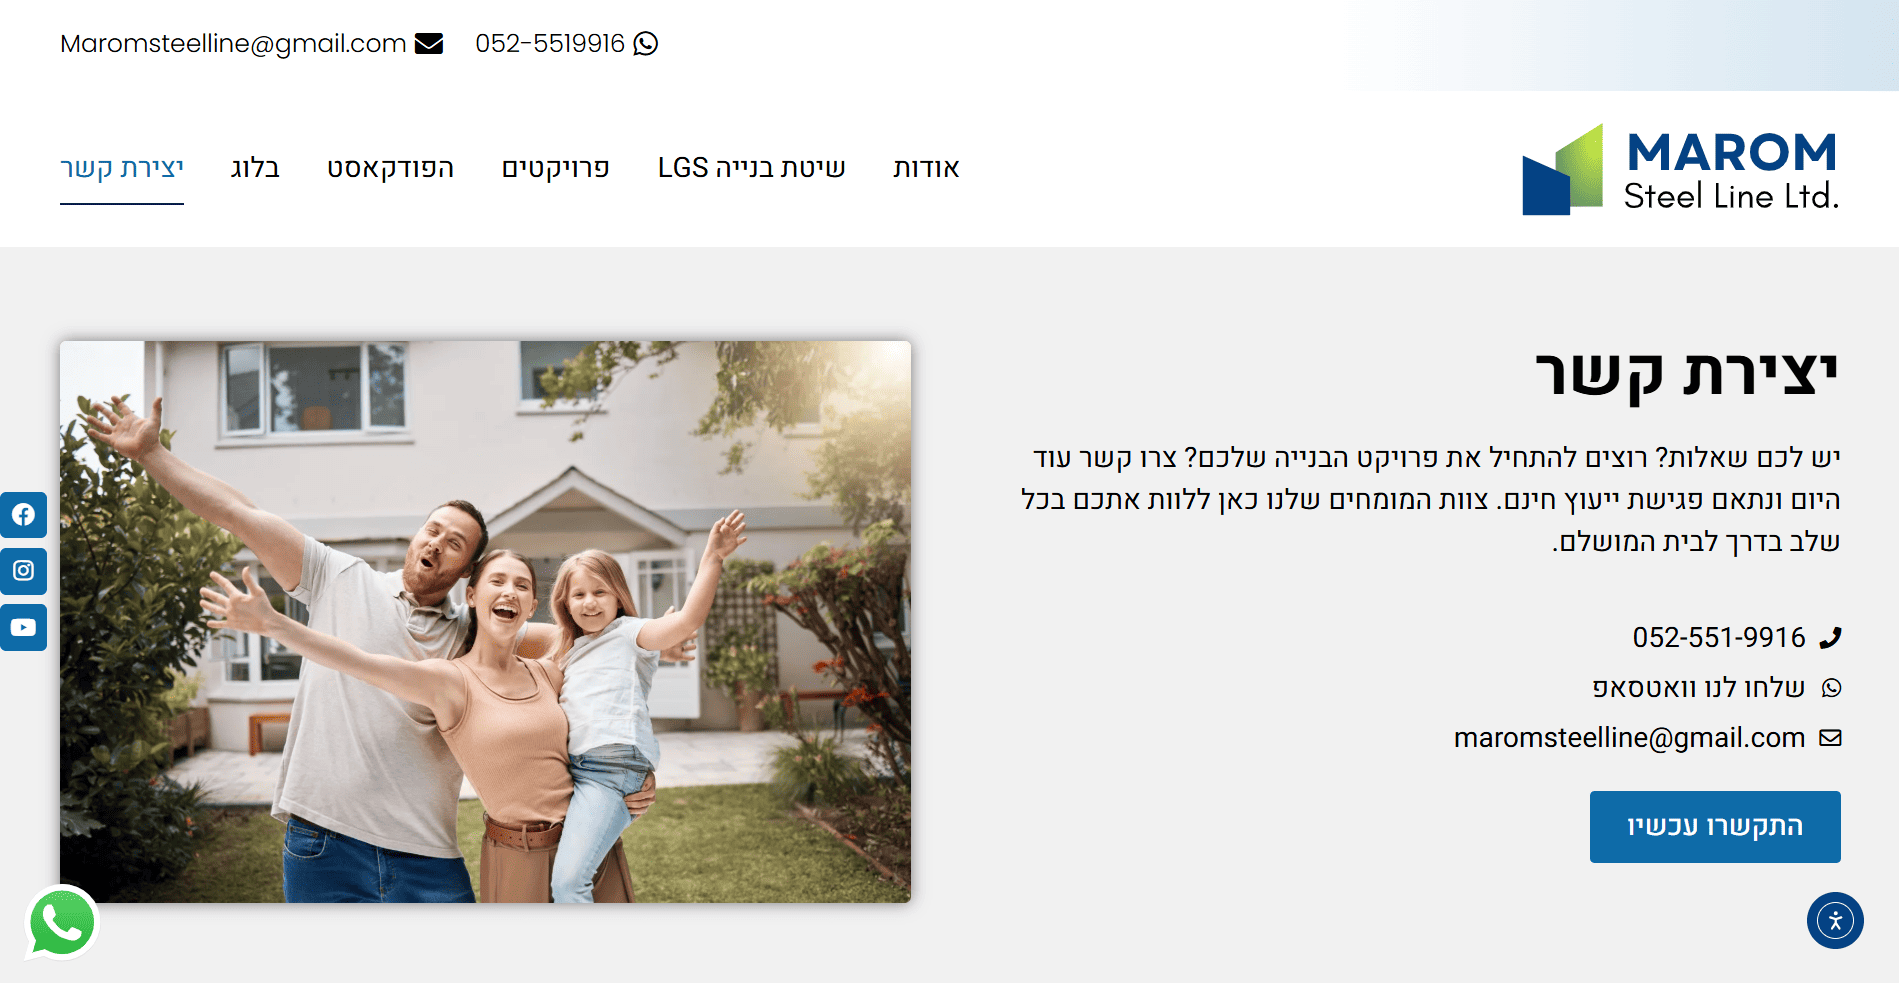Go to the בלוג navigation item

click(x=255, y=168)
